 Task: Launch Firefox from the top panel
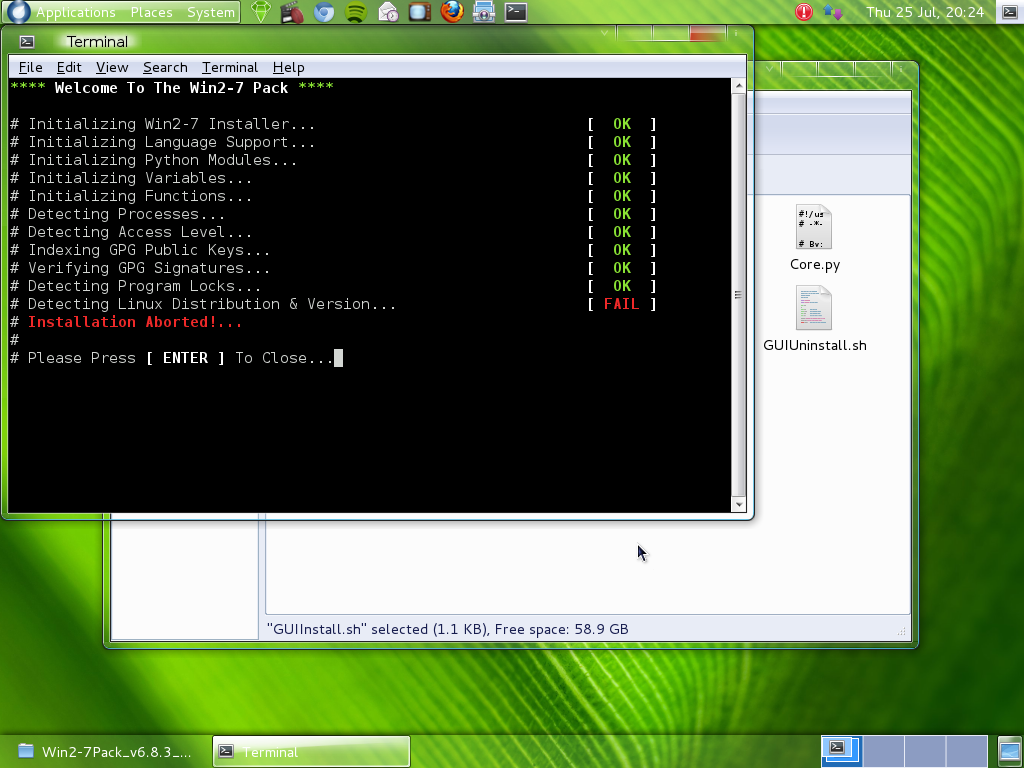[452, 12]
